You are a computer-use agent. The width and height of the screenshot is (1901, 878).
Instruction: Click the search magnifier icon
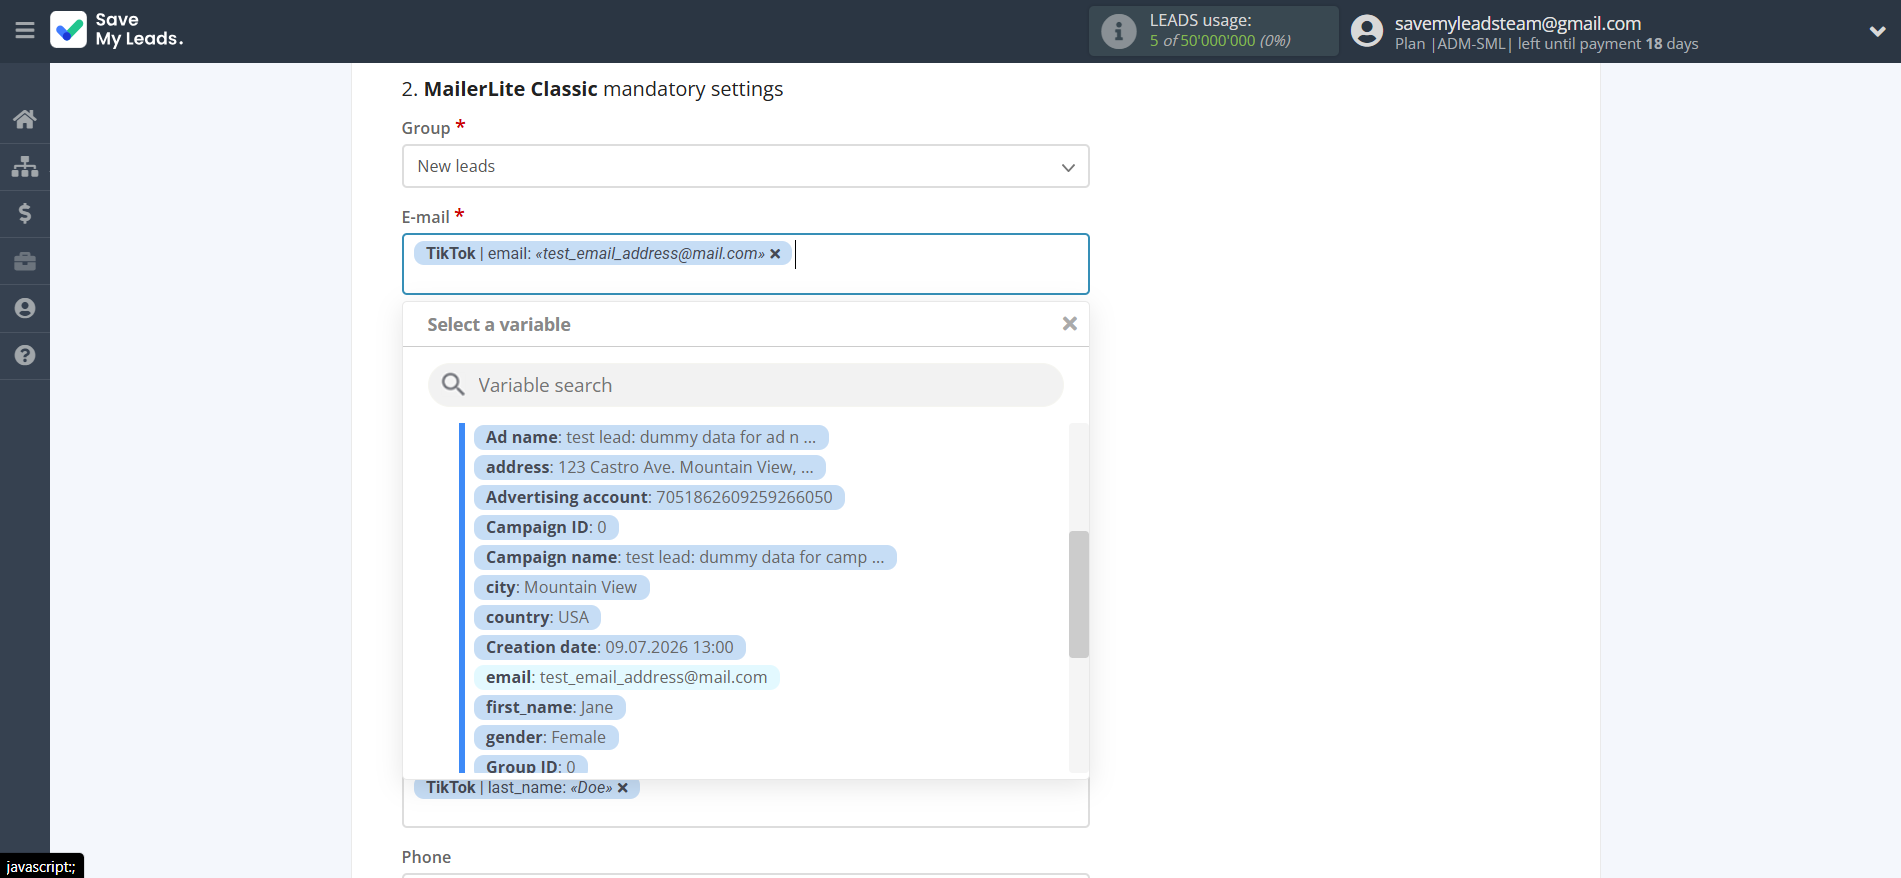[453, 385]
